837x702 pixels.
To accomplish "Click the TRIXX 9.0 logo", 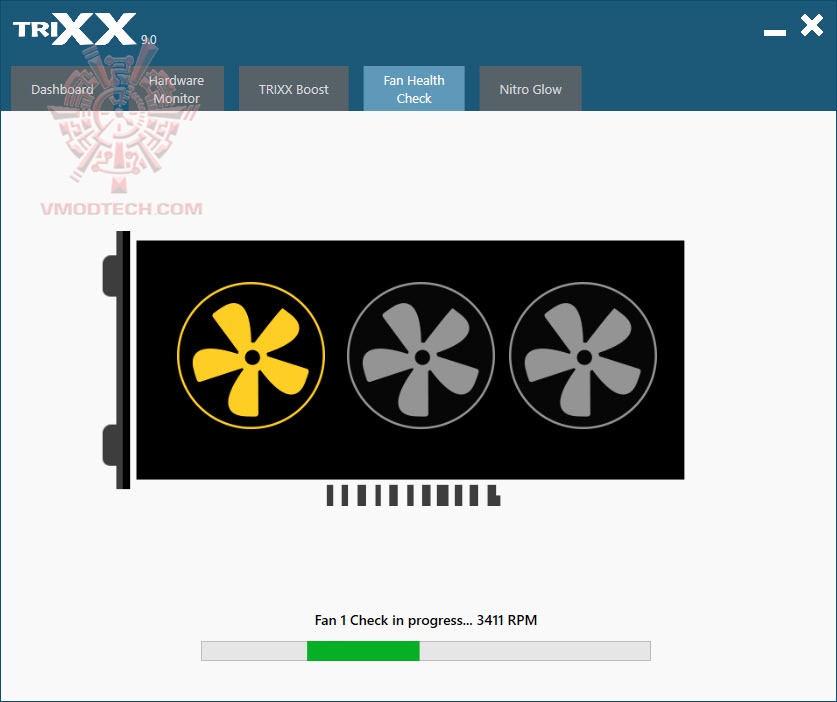I will click(85, 30).
